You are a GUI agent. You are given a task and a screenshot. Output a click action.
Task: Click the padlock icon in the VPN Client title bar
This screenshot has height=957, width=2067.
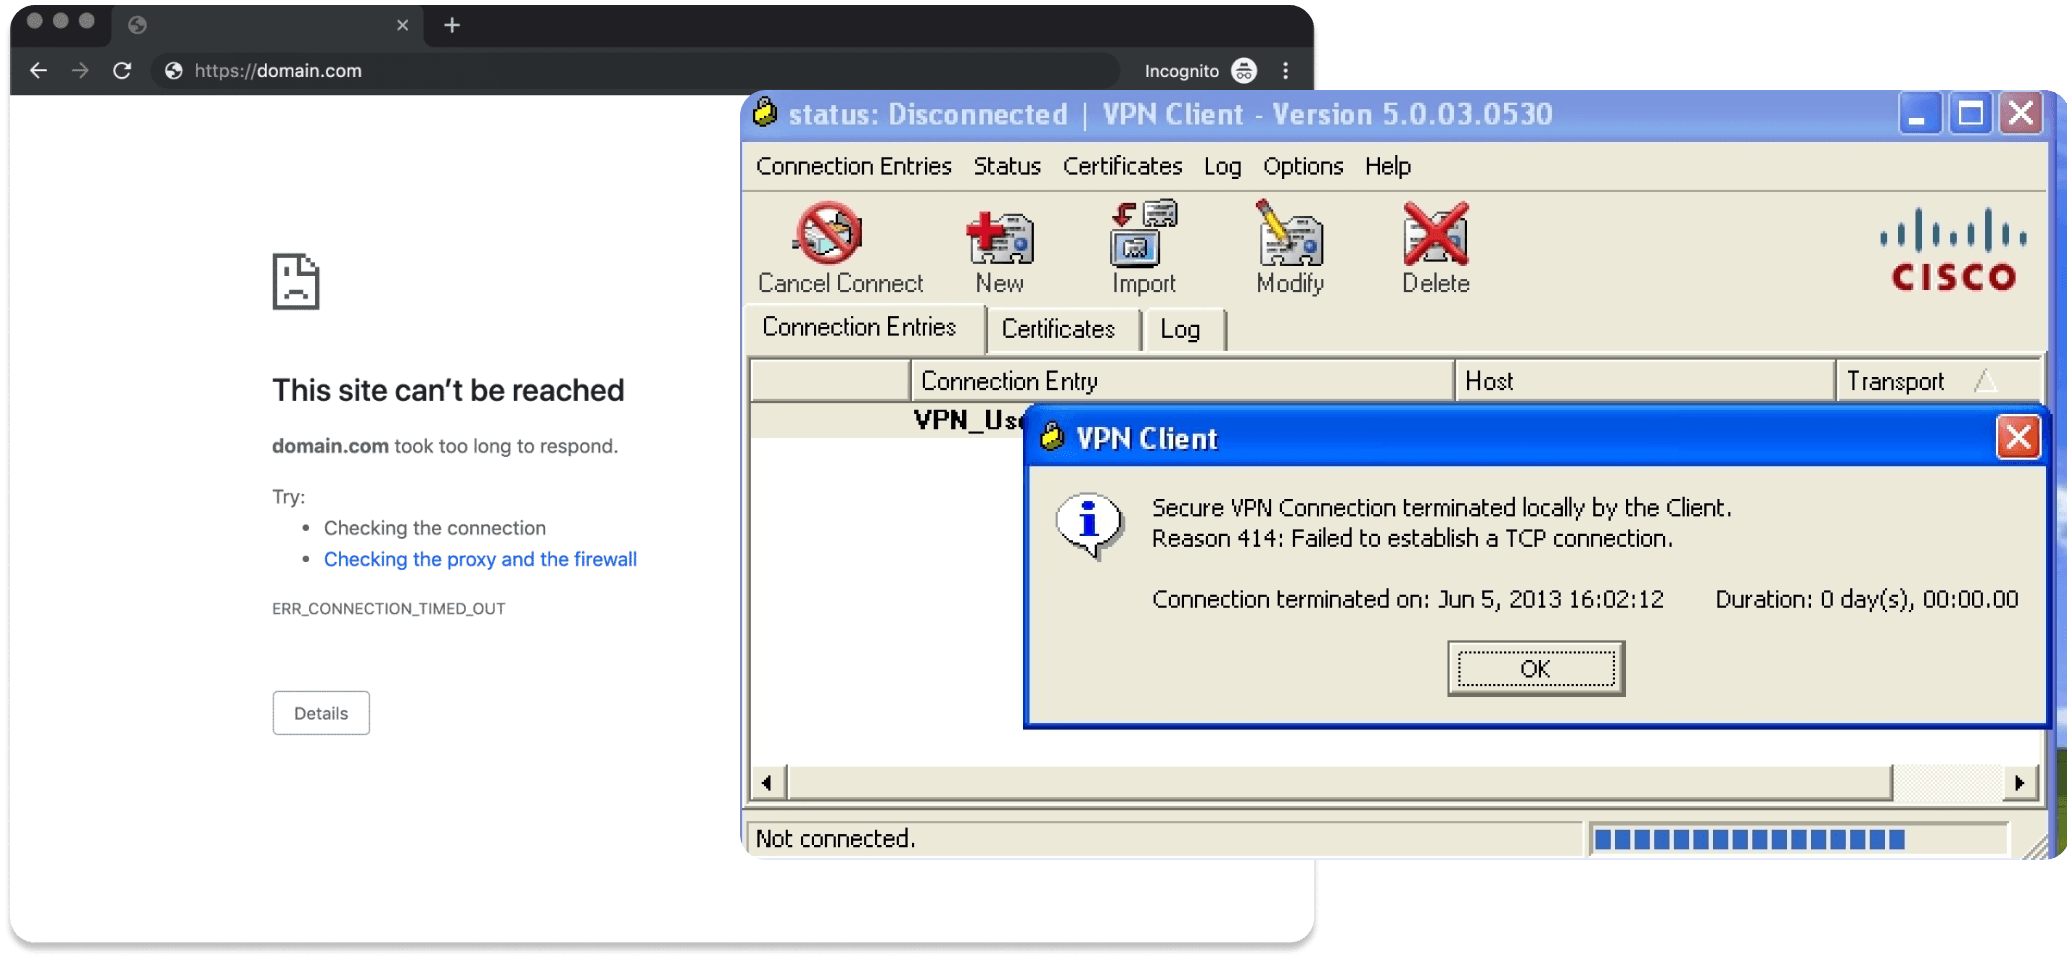tap(765, 112)
